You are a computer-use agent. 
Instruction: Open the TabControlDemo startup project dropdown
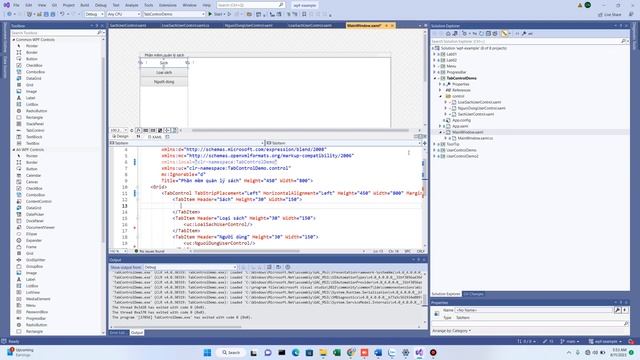tap(174, 14)
